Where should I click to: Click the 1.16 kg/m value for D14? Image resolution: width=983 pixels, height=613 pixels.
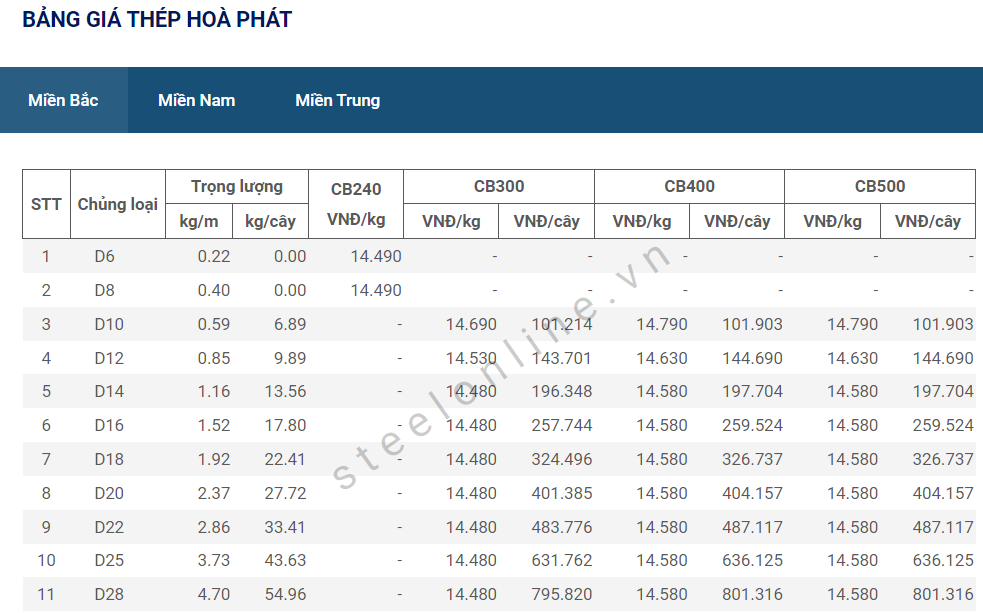click(214, 392)
